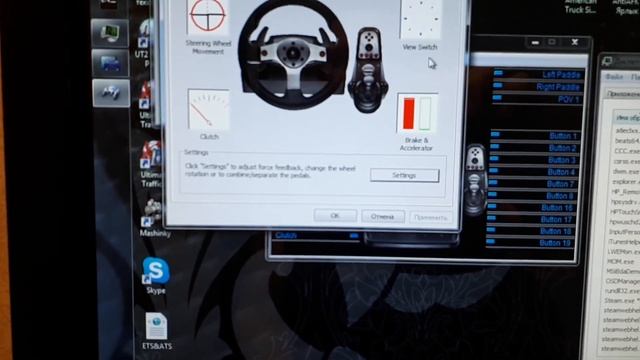Select the Ultimate Traffic desktop shortcut

[x=151, y=164]
